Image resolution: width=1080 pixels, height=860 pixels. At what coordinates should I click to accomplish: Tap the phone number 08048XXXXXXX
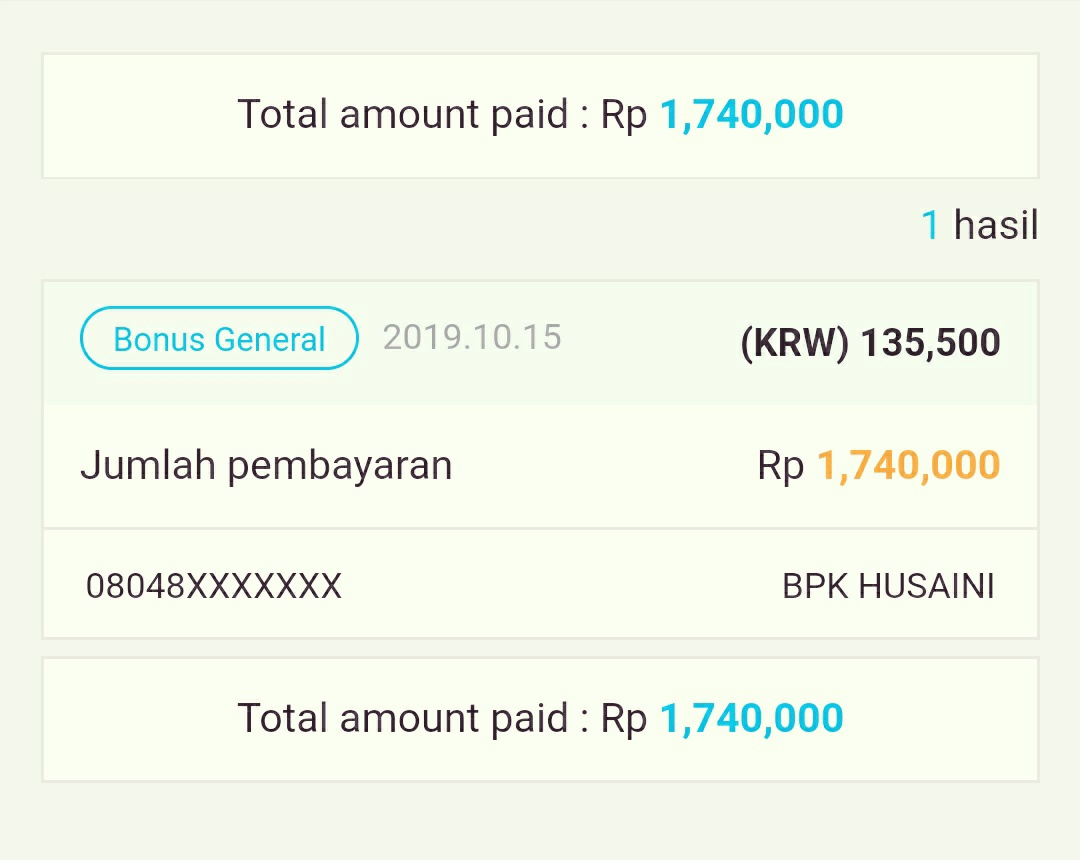point(214,586)
